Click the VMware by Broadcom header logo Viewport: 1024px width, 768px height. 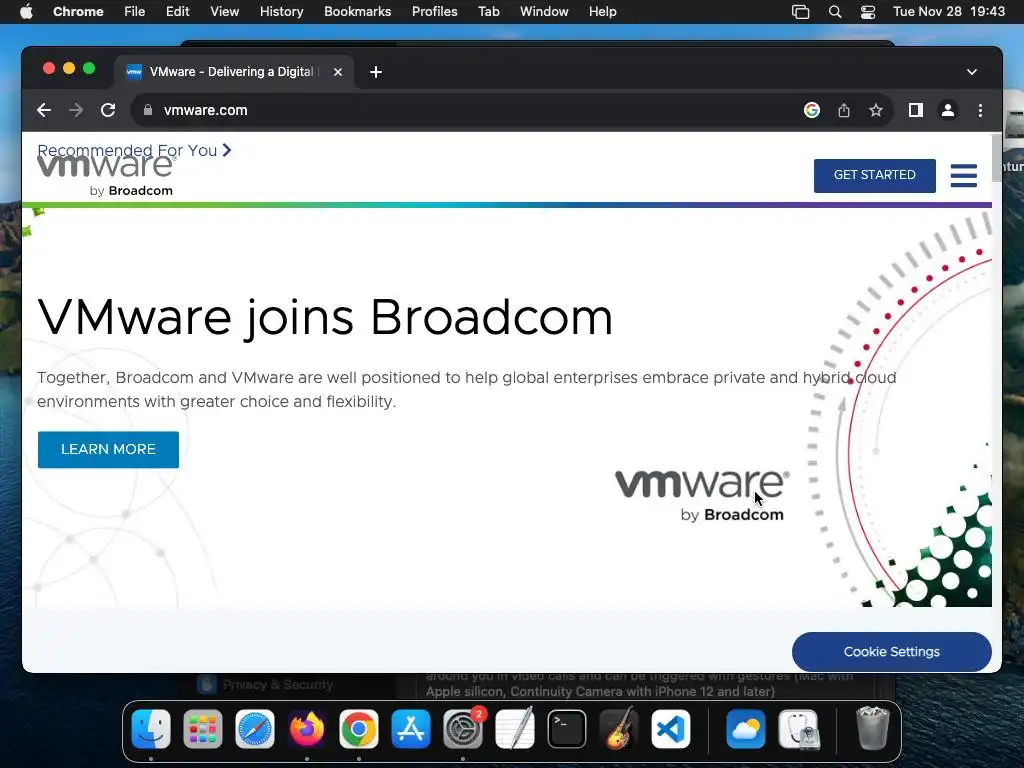105,174
